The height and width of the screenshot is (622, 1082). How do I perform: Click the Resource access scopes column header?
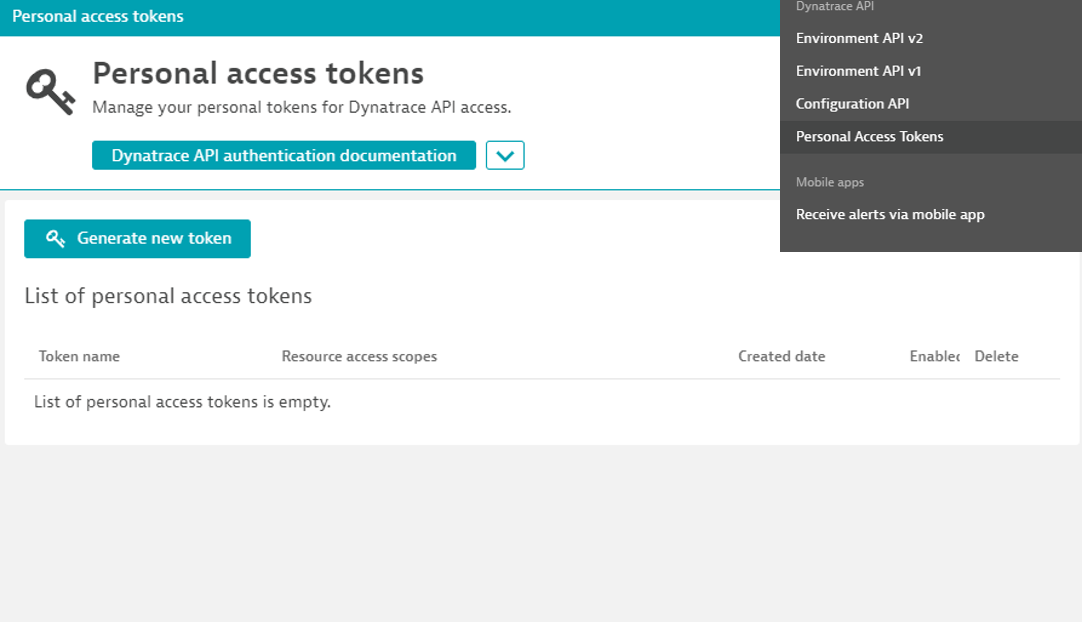(x=360, y=356)
